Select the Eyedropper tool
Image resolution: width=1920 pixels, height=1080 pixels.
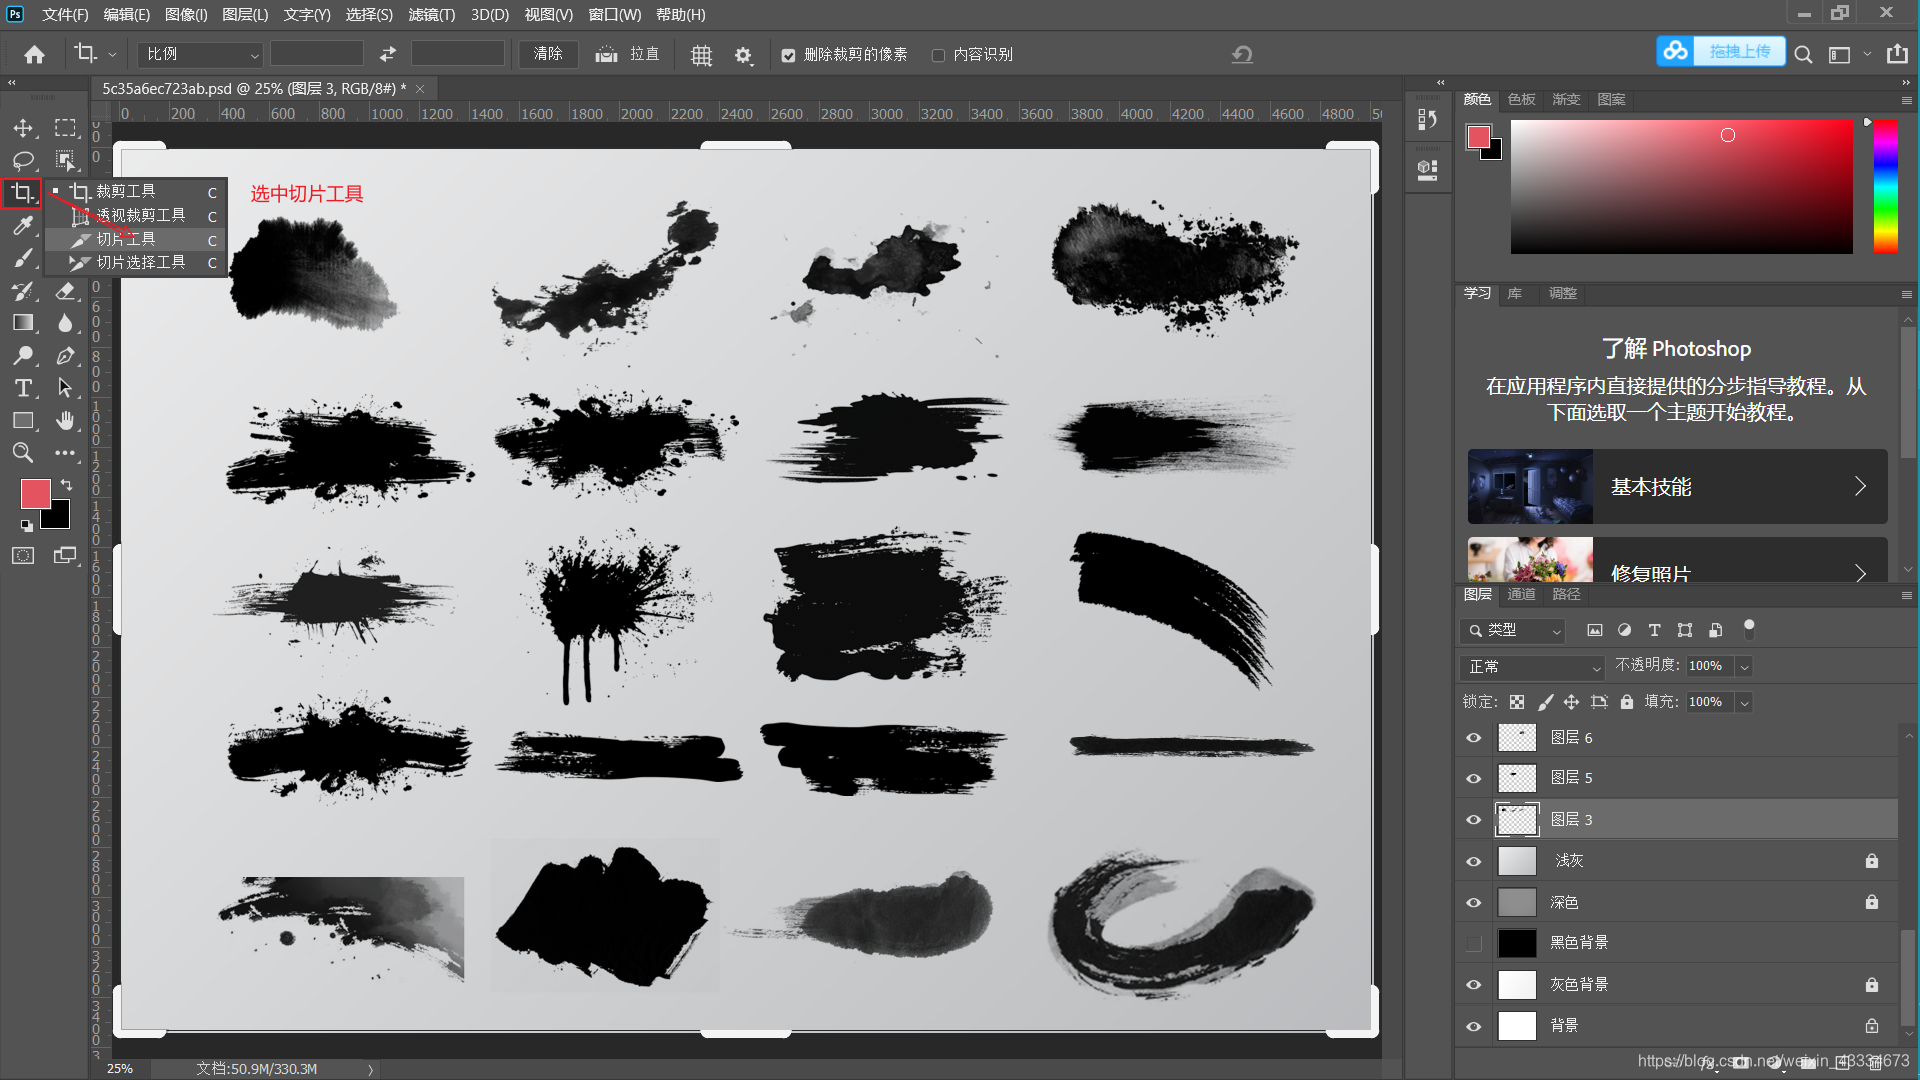pos(22,226)
